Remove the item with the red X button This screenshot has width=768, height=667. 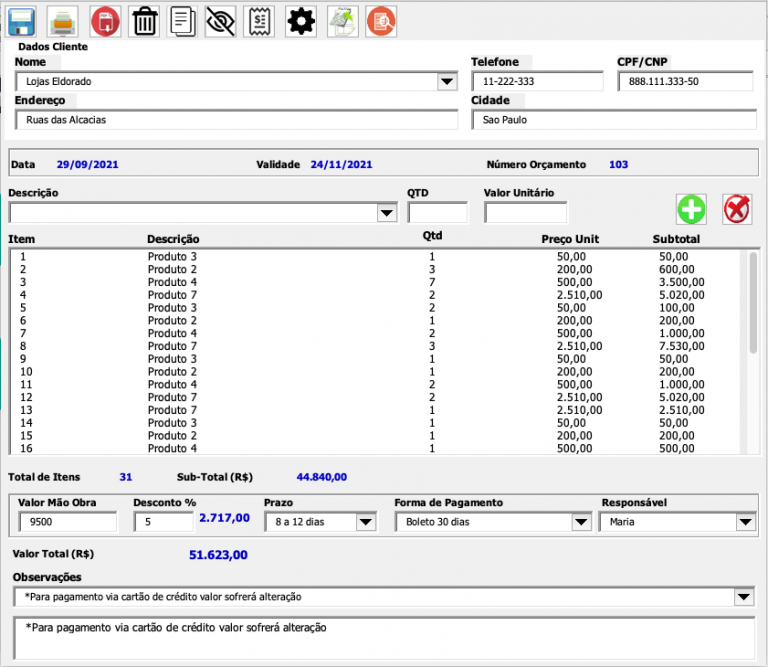click(737, 209)
